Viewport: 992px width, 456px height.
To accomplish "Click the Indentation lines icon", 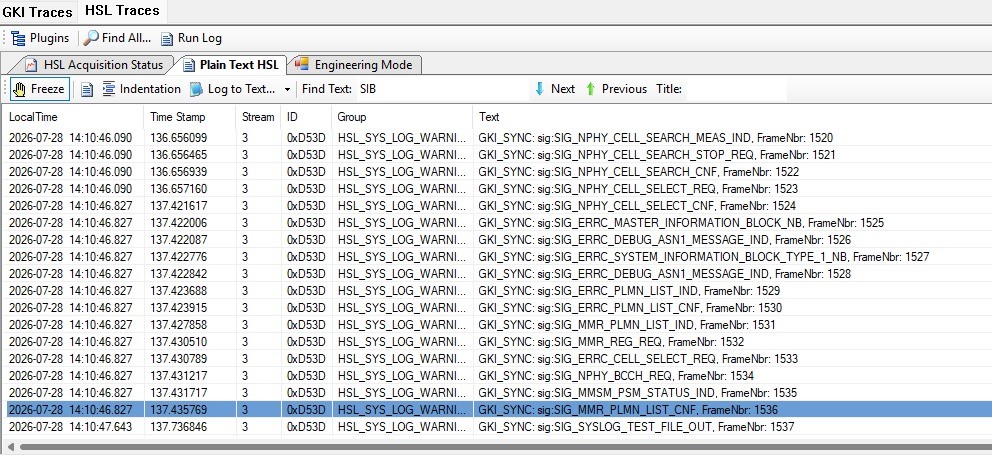I will [109, 89].
